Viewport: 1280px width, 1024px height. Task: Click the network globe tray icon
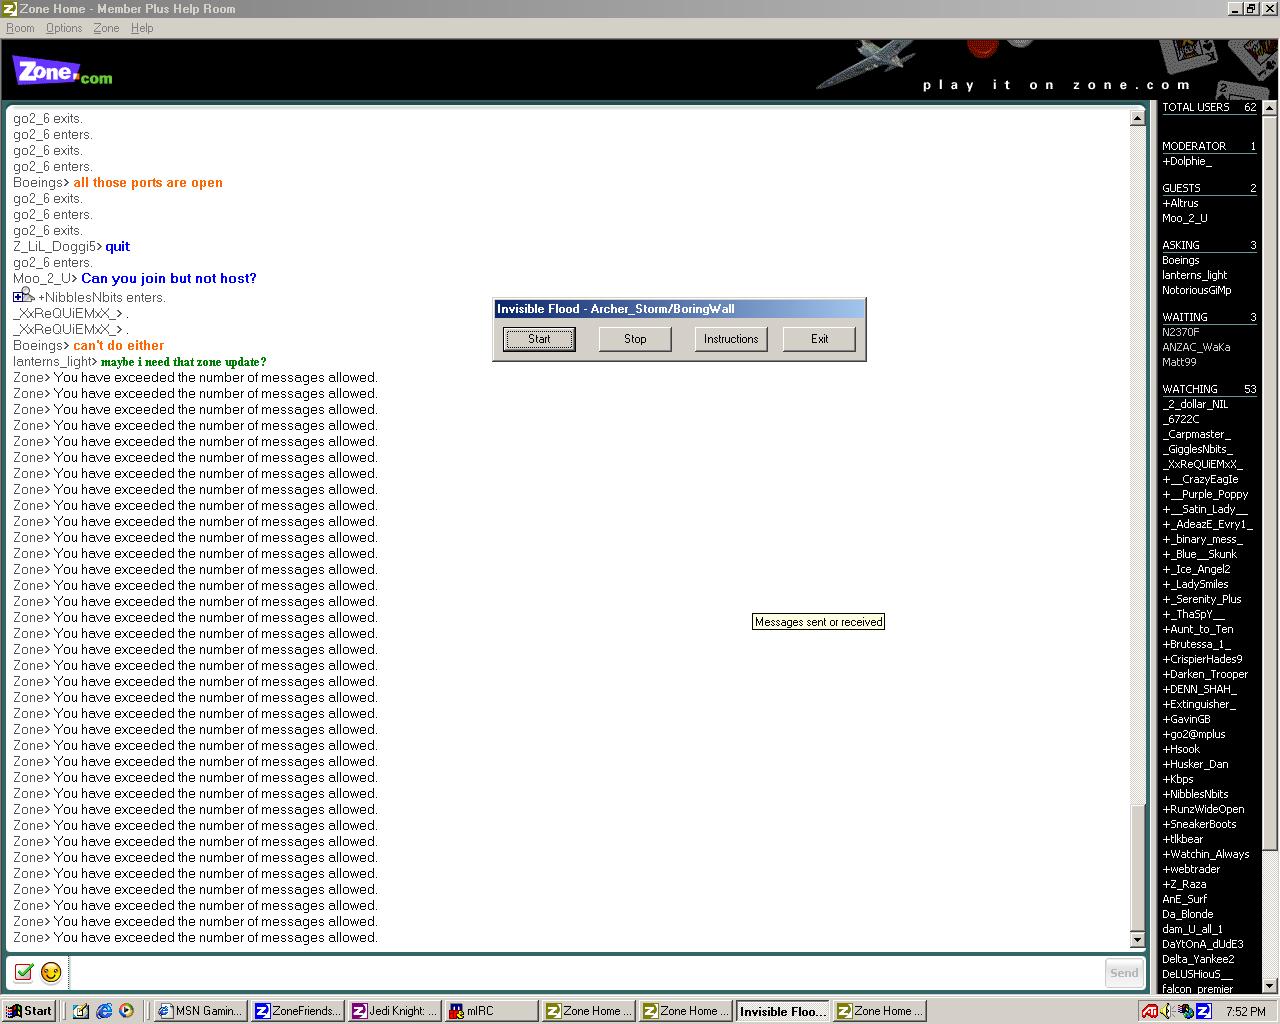tap(1186, 1011)
